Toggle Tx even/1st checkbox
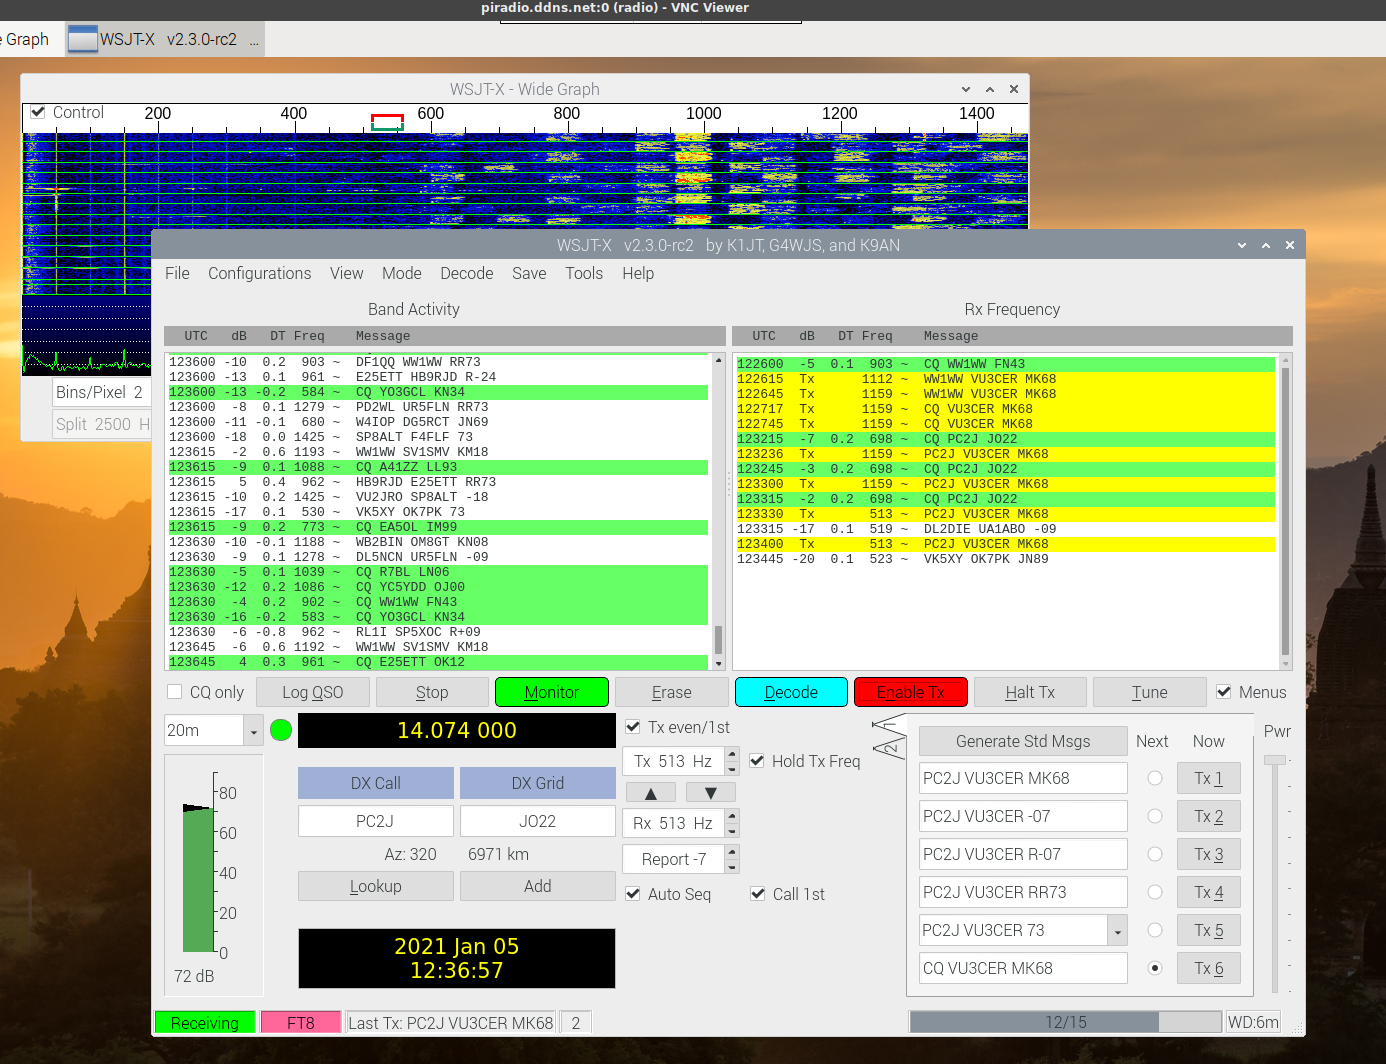Viewport: 1386px width, 1064px height. point(633,727)
